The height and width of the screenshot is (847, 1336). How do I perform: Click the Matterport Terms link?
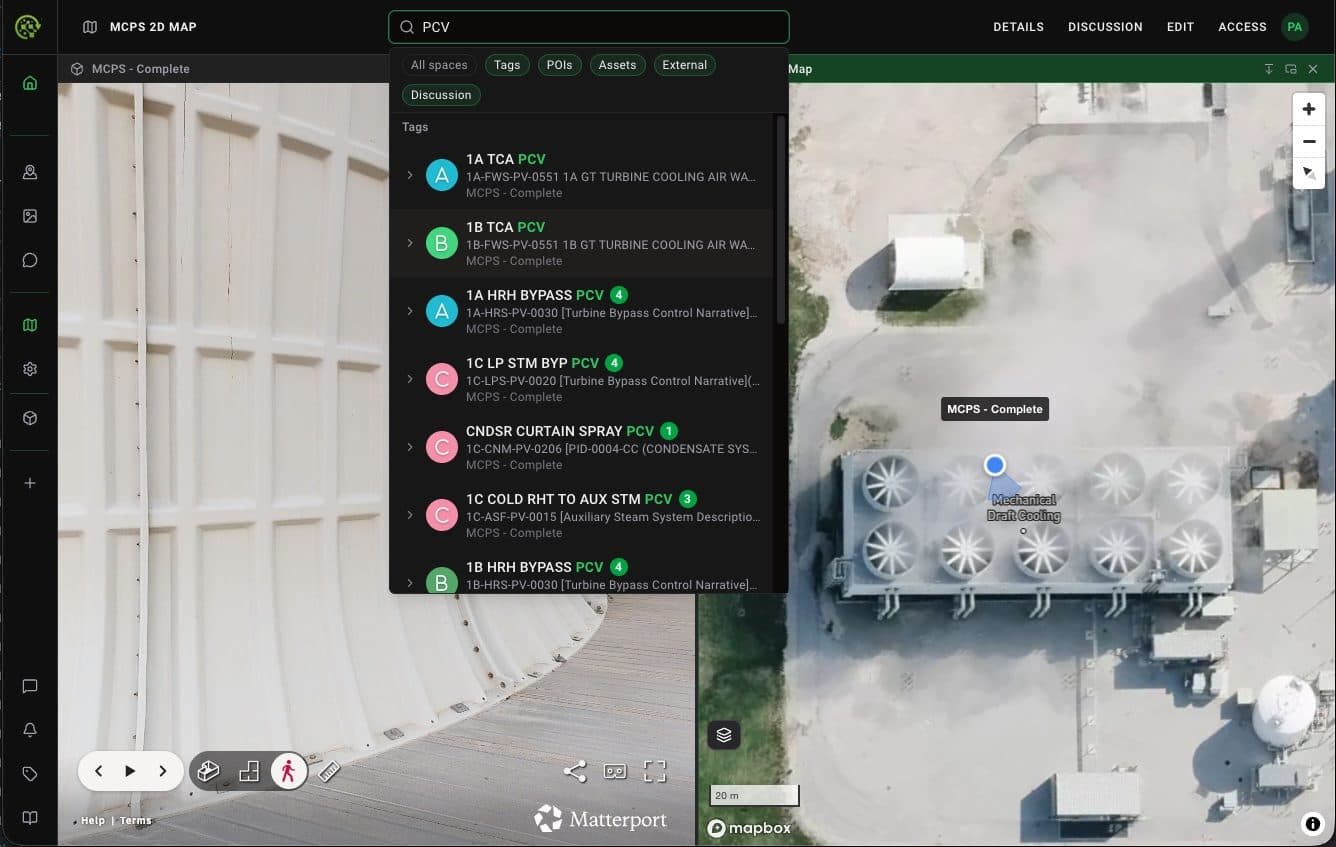pos(136,821)
